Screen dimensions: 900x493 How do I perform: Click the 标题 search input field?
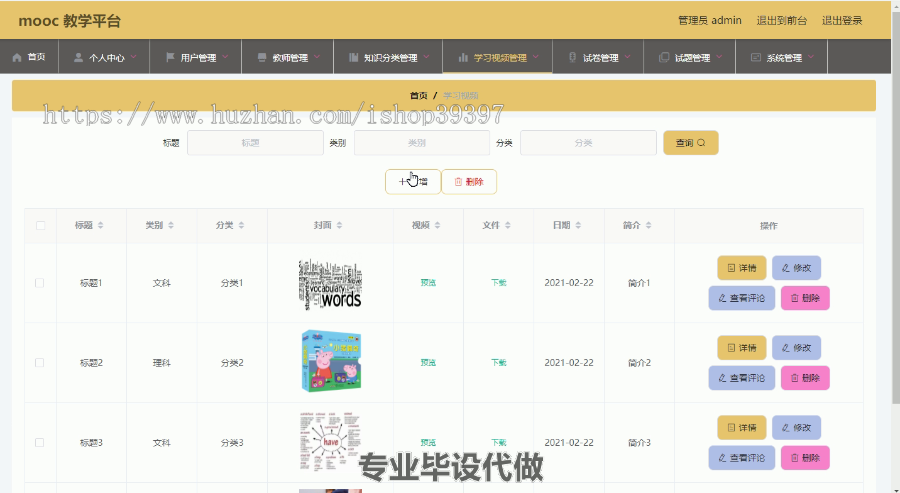pyautogui.click(x=255, y=143)
